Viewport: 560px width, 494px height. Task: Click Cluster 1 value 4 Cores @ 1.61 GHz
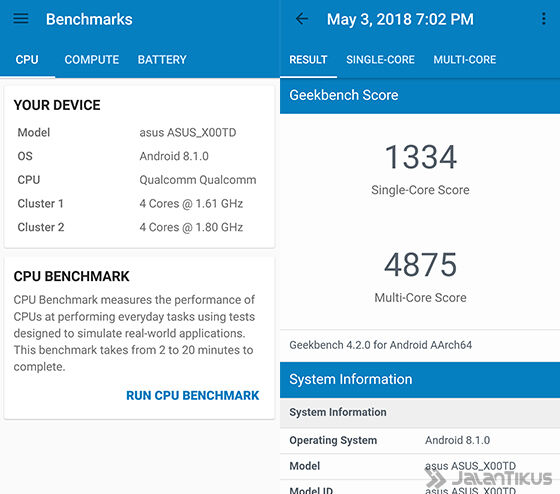tap(191, 204)
